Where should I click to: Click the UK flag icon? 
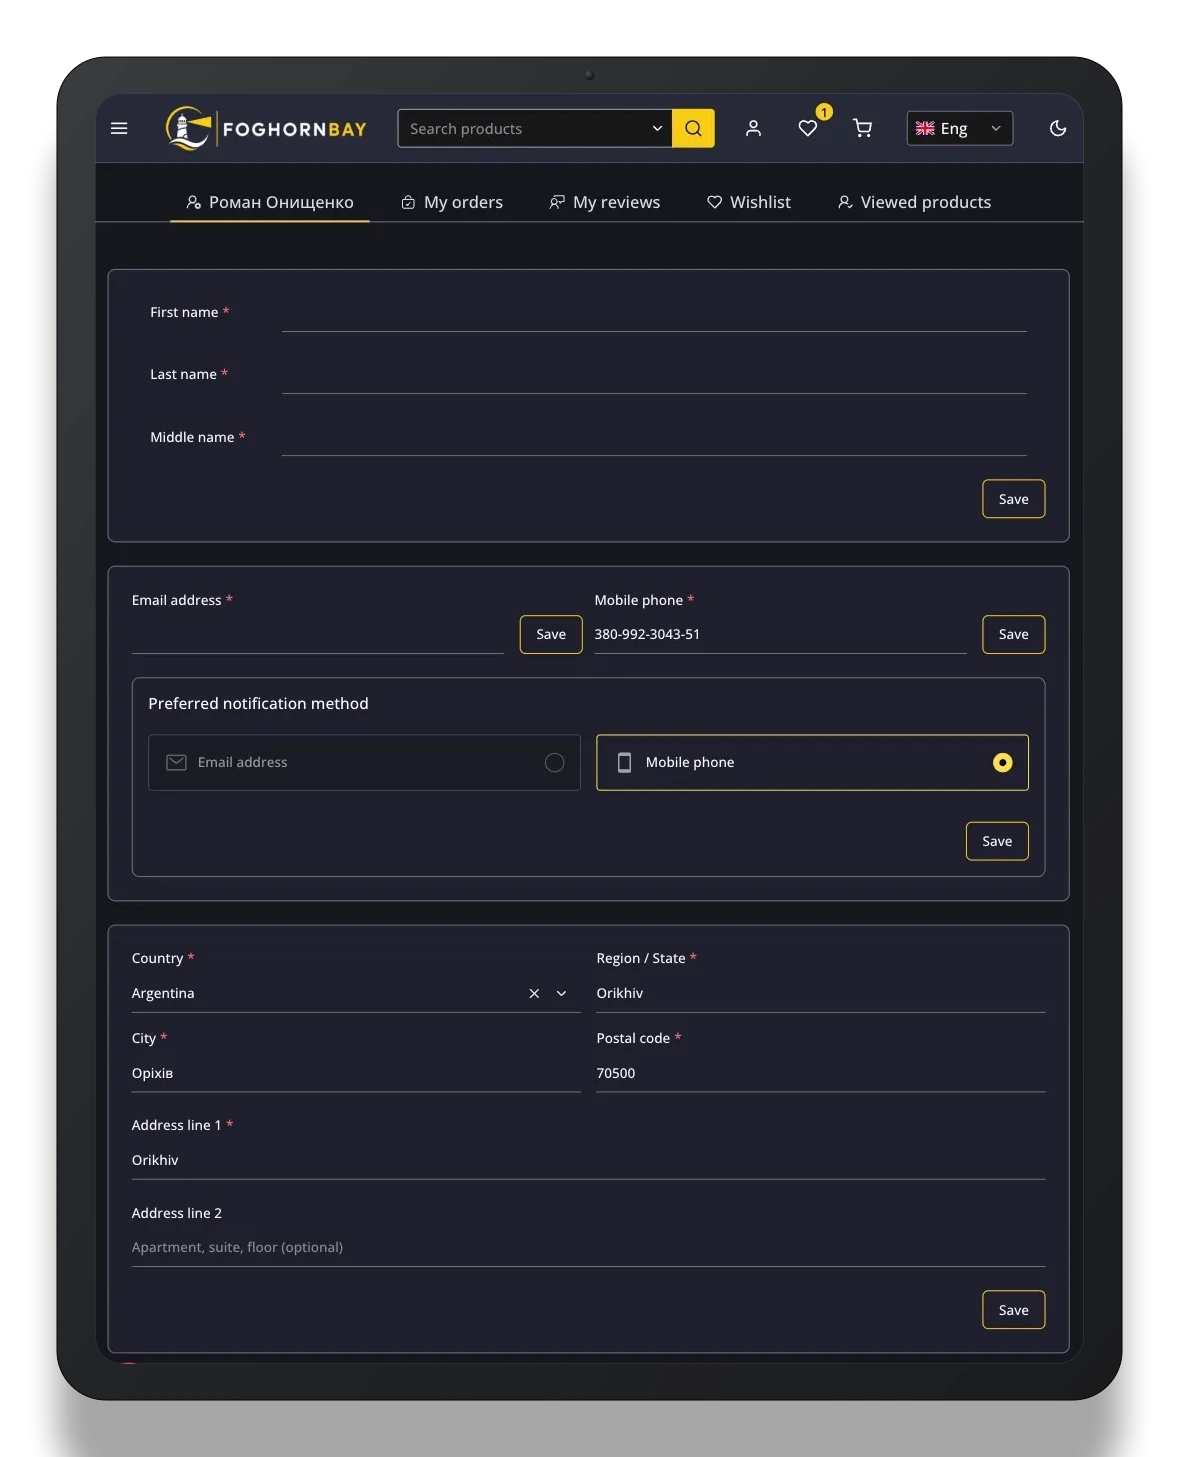[925, 128]
